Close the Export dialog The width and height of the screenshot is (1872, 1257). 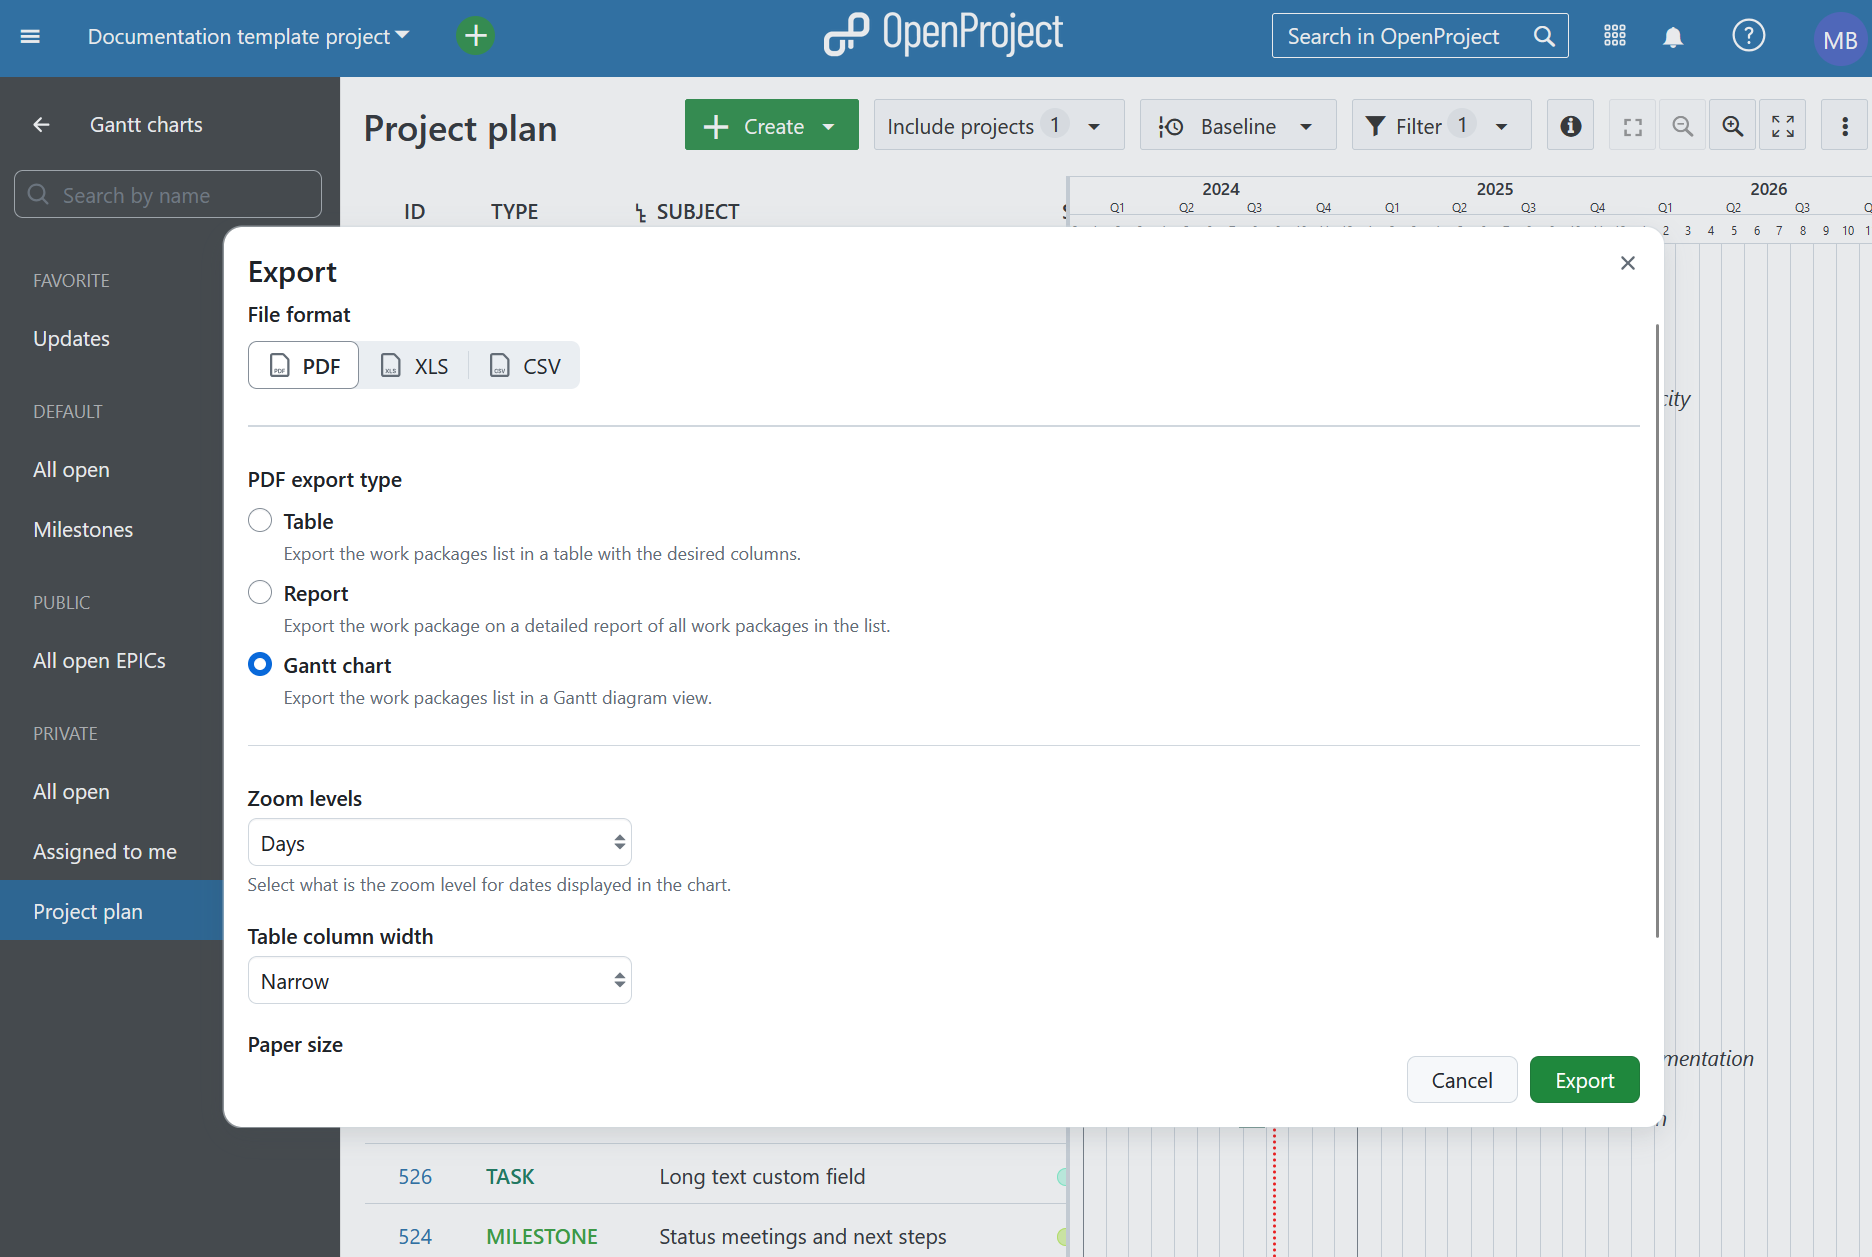(1628, 263)
